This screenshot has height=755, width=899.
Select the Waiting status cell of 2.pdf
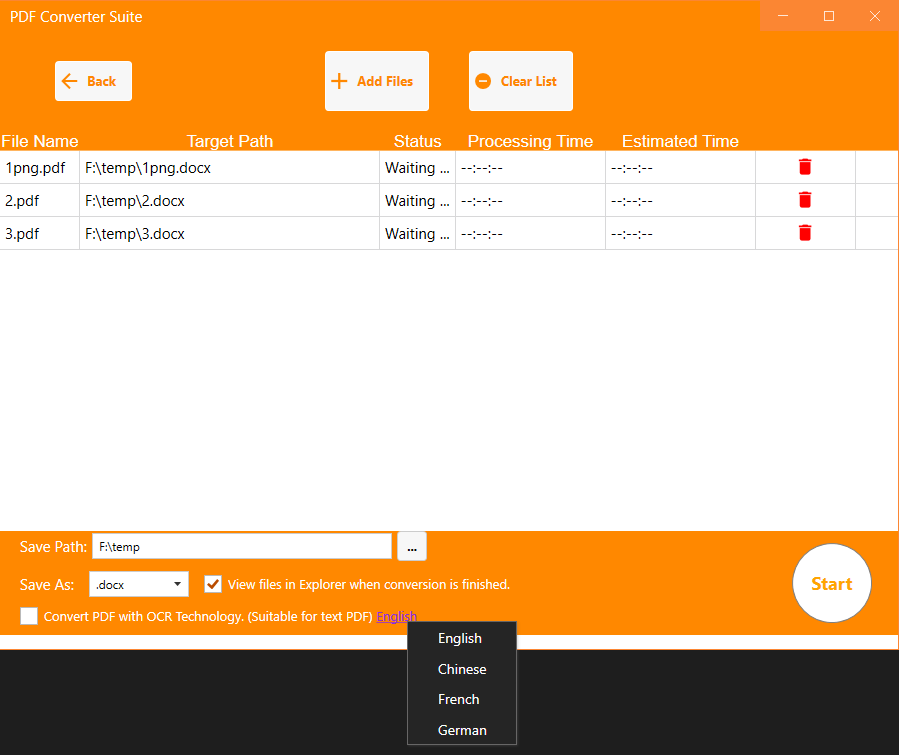417,199
